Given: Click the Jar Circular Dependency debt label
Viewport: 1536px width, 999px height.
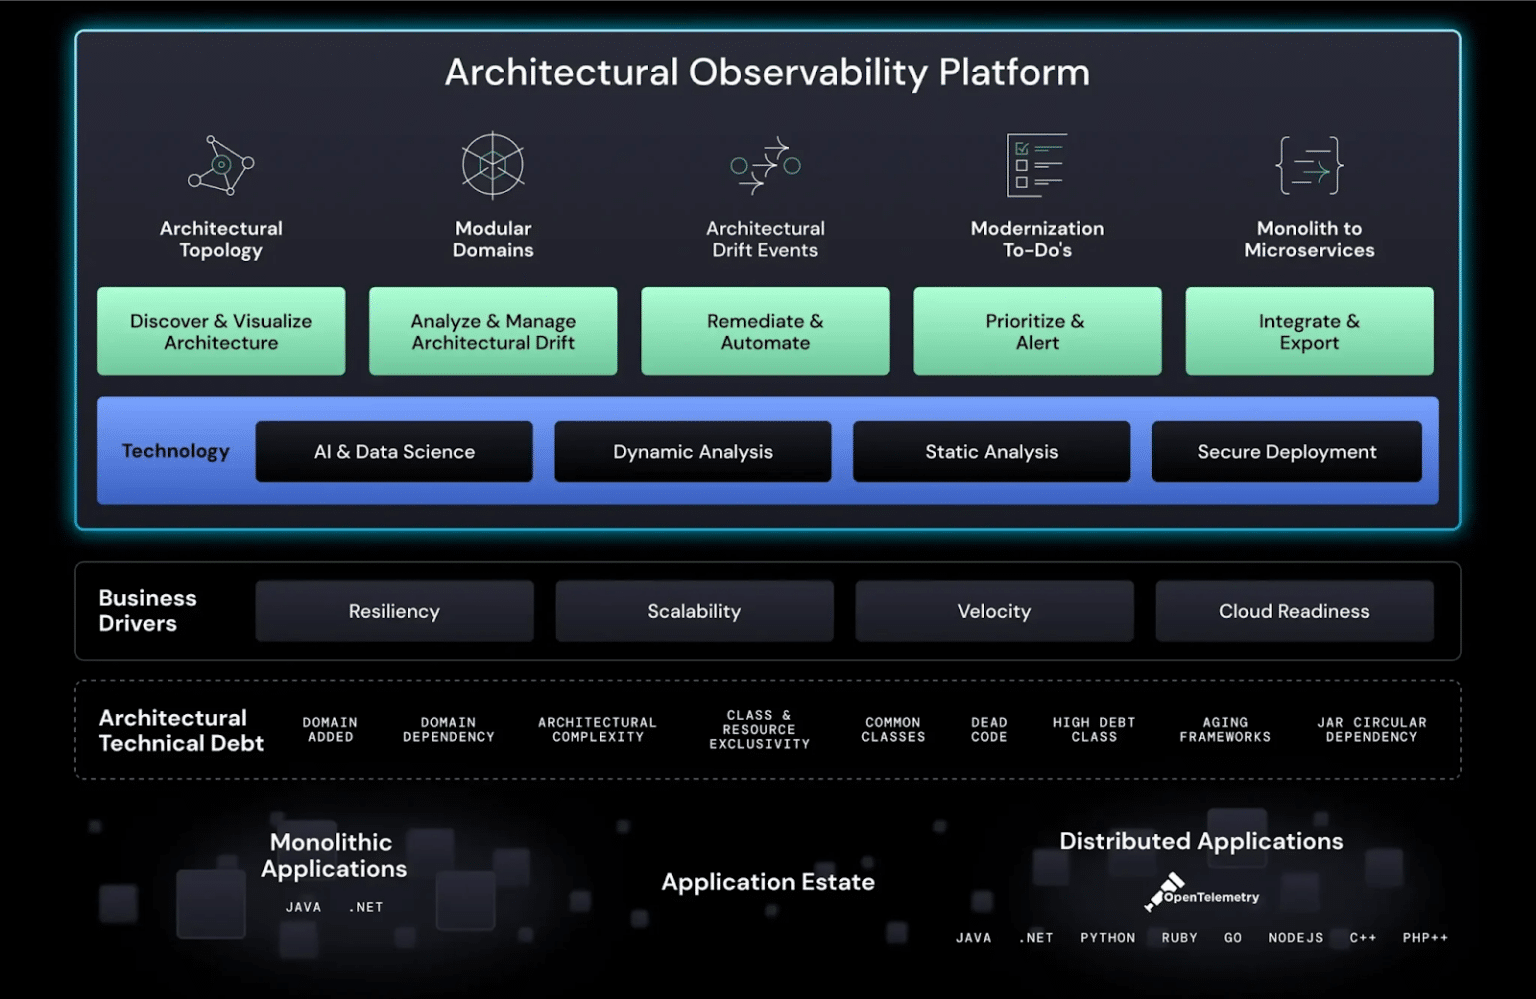Looking at the screenshot, I should [x=1371, y=729].
